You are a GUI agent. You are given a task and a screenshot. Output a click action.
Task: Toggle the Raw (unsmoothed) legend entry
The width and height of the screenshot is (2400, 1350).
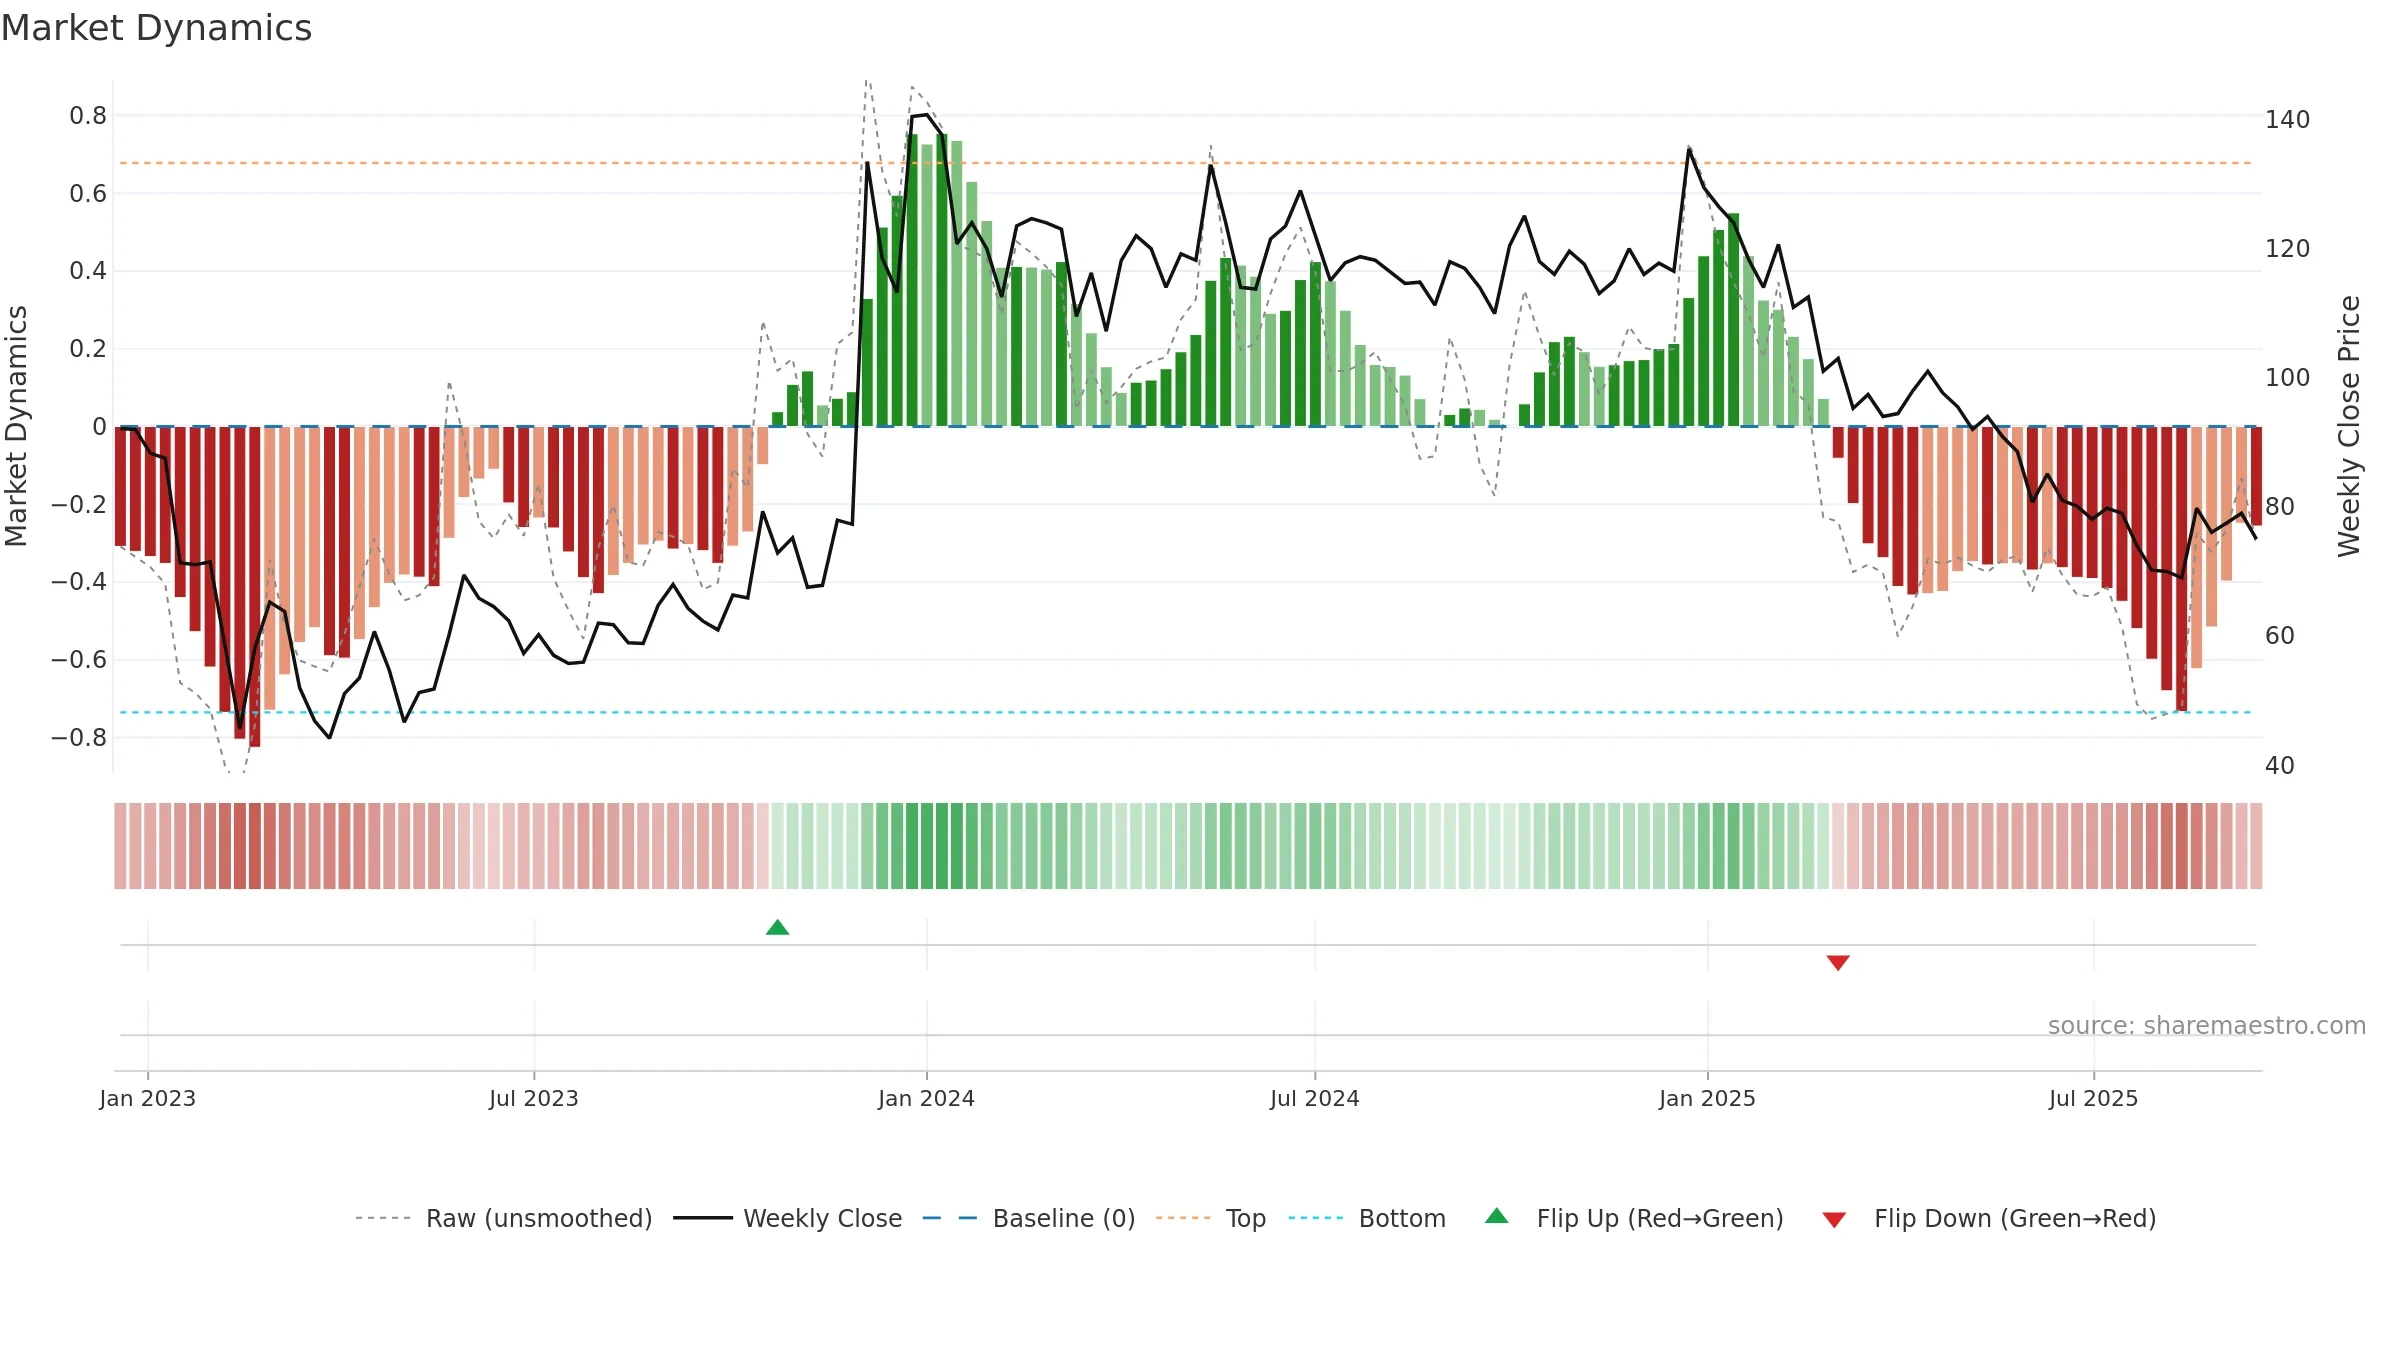click(x=503, y=1218)
